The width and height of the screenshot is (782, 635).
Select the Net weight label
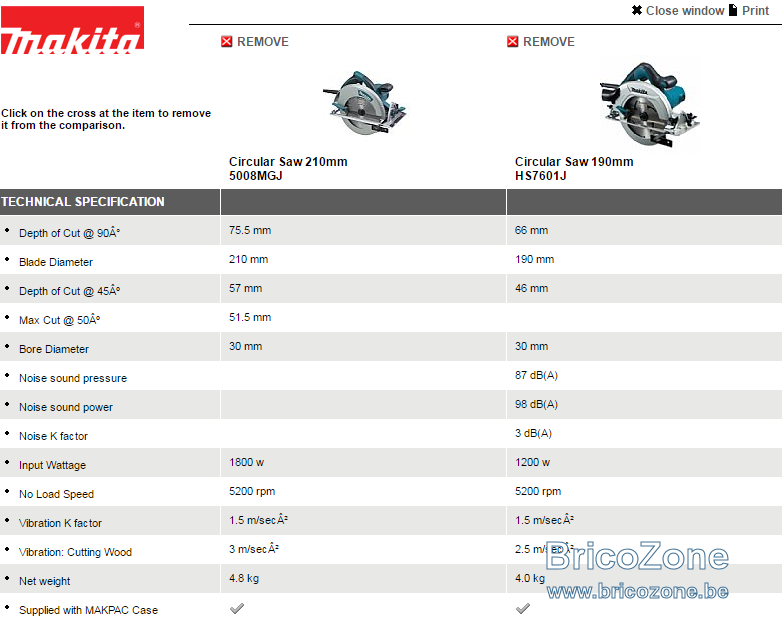click(x=44, y=581)
